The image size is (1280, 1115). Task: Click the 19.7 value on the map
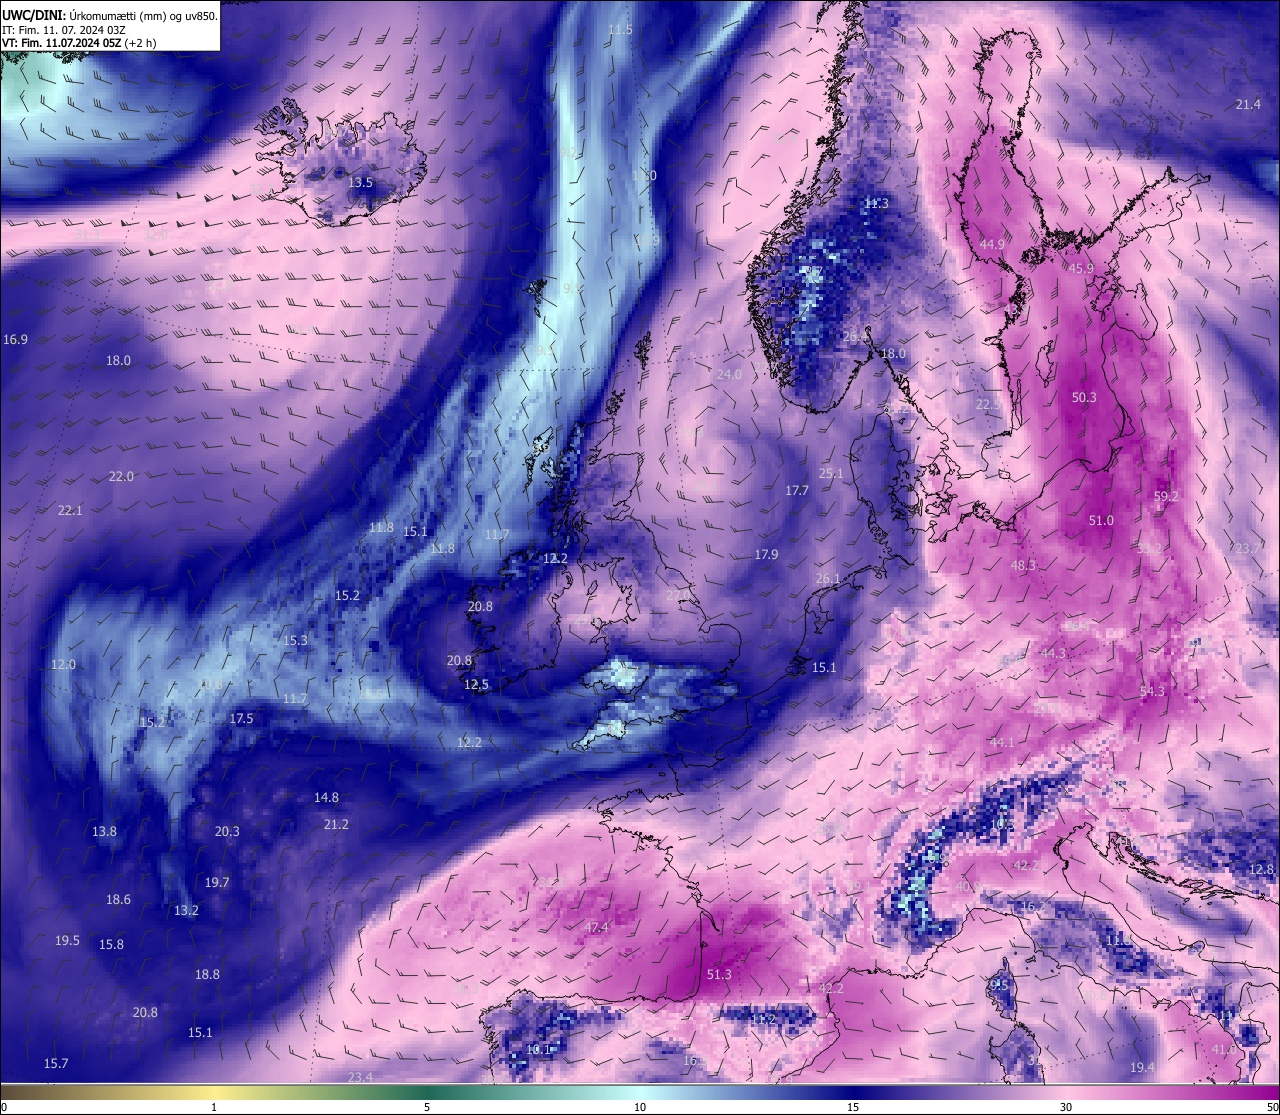coord(217,883)
